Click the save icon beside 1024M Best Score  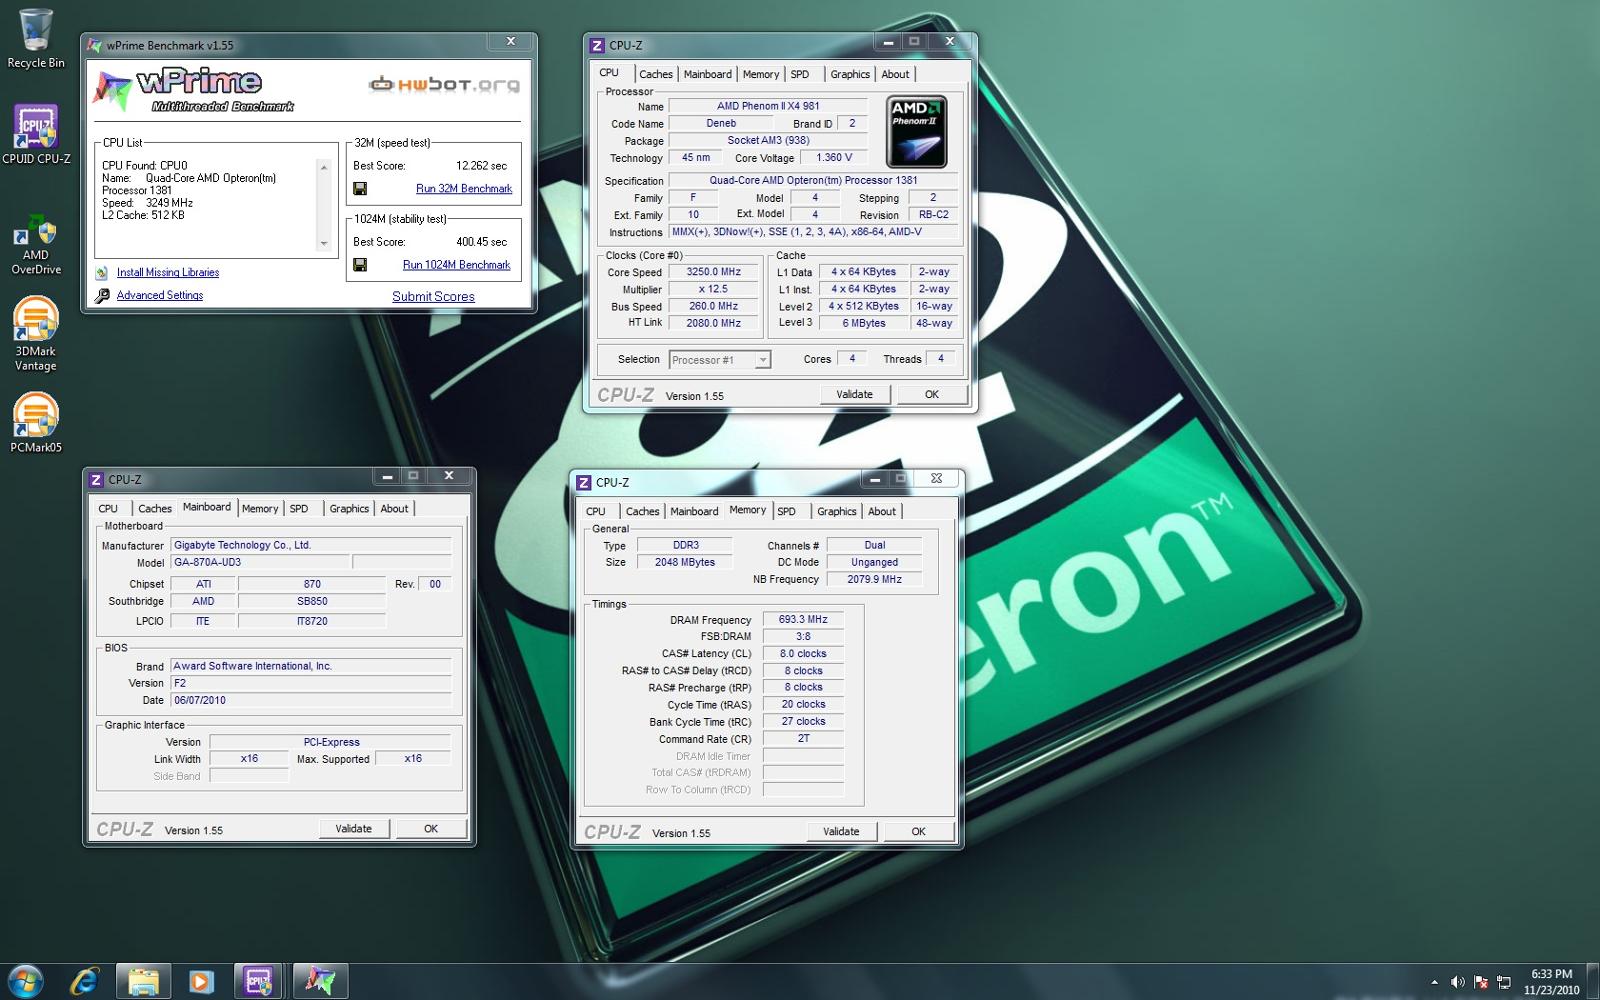click(x=360, y=265)
